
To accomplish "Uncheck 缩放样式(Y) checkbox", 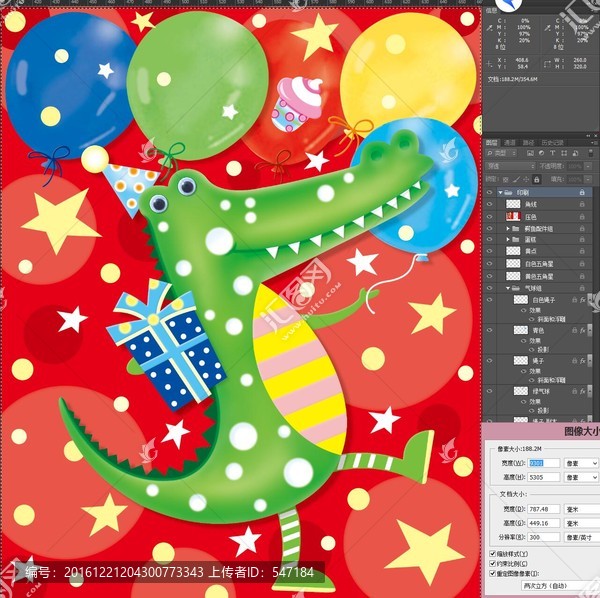I will tap(493, 554).
